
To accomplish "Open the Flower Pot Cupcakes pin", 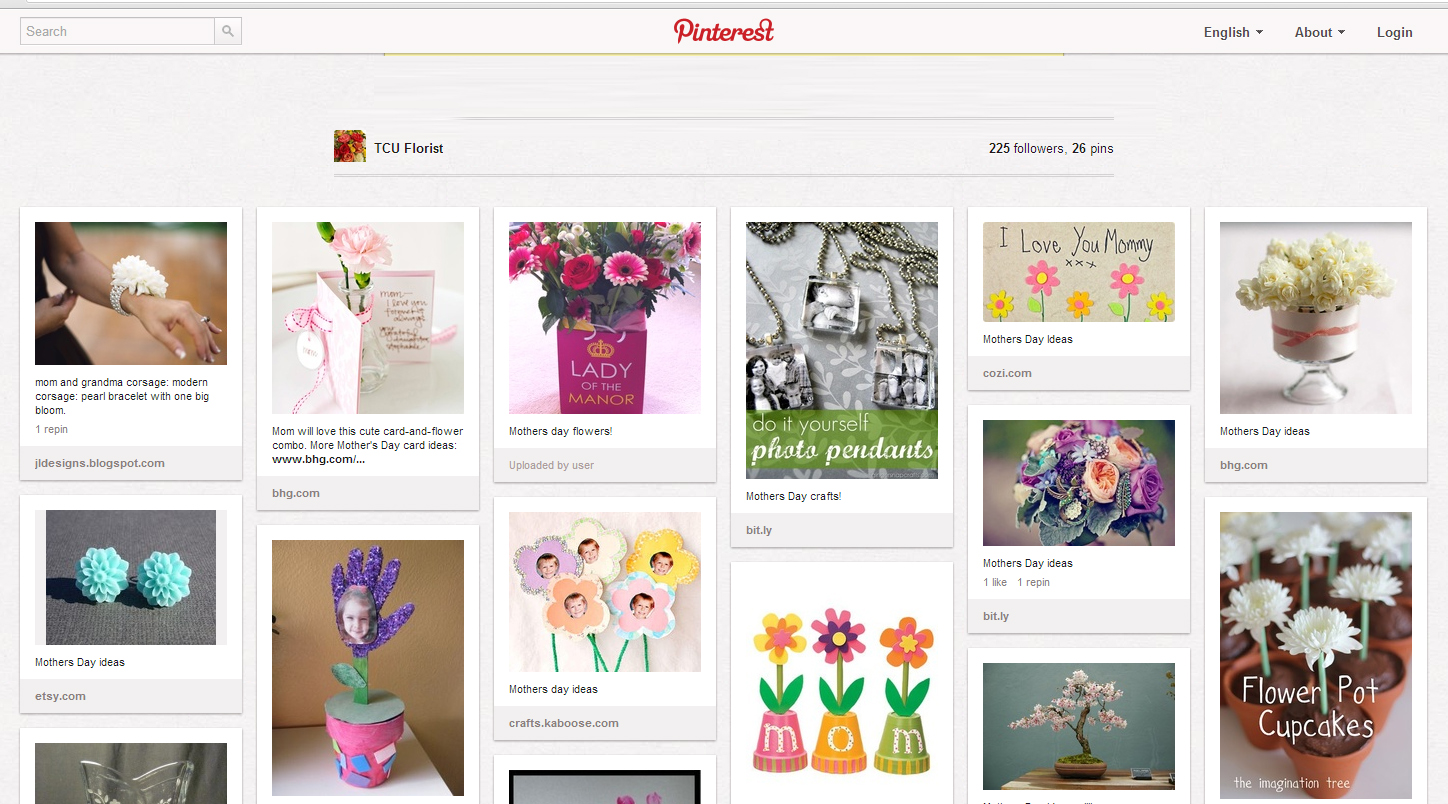I will pyautogui.click(x=1316, y=656).
